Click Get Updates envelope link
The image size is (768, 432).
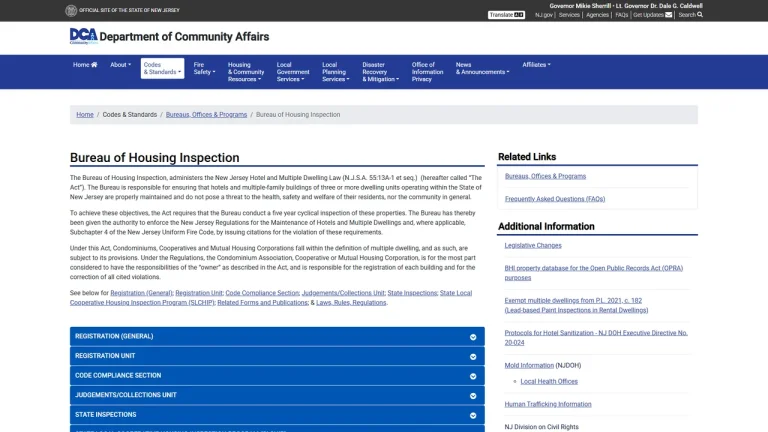652,15
